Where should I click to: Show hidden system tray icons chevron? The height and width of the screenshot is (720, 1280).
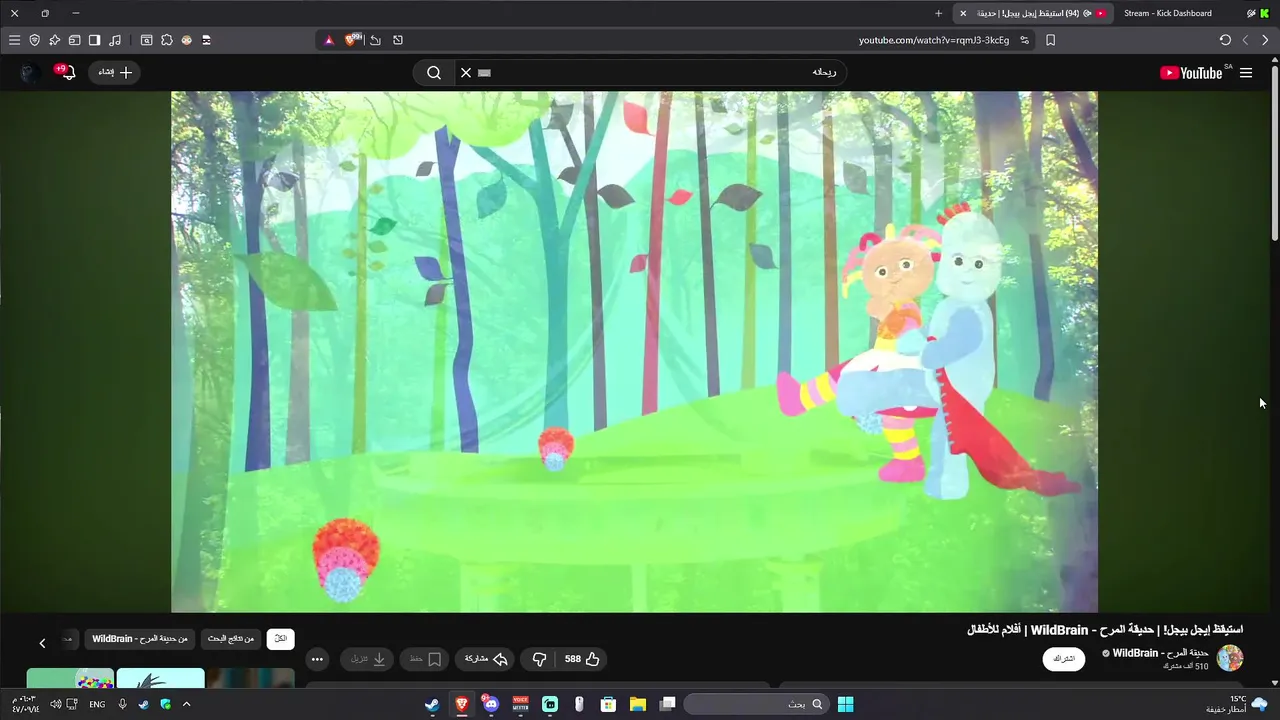click(186, 704)
